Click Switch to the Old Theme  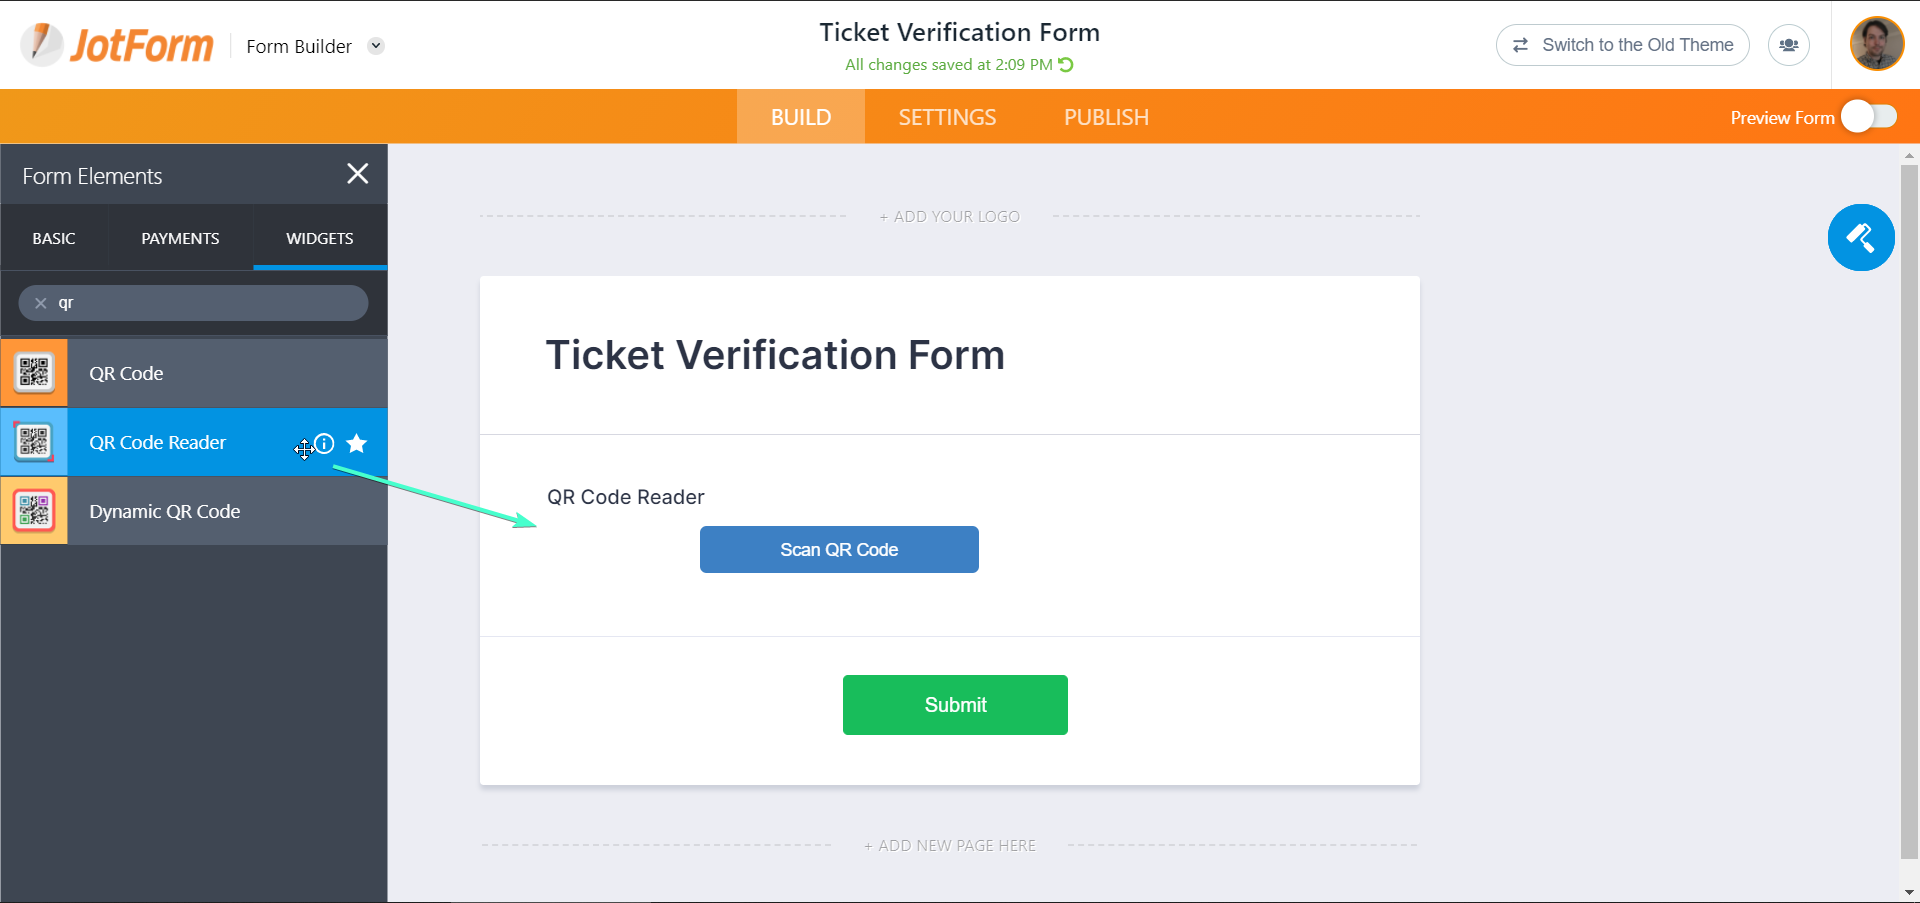click(x=1622, y=45)
